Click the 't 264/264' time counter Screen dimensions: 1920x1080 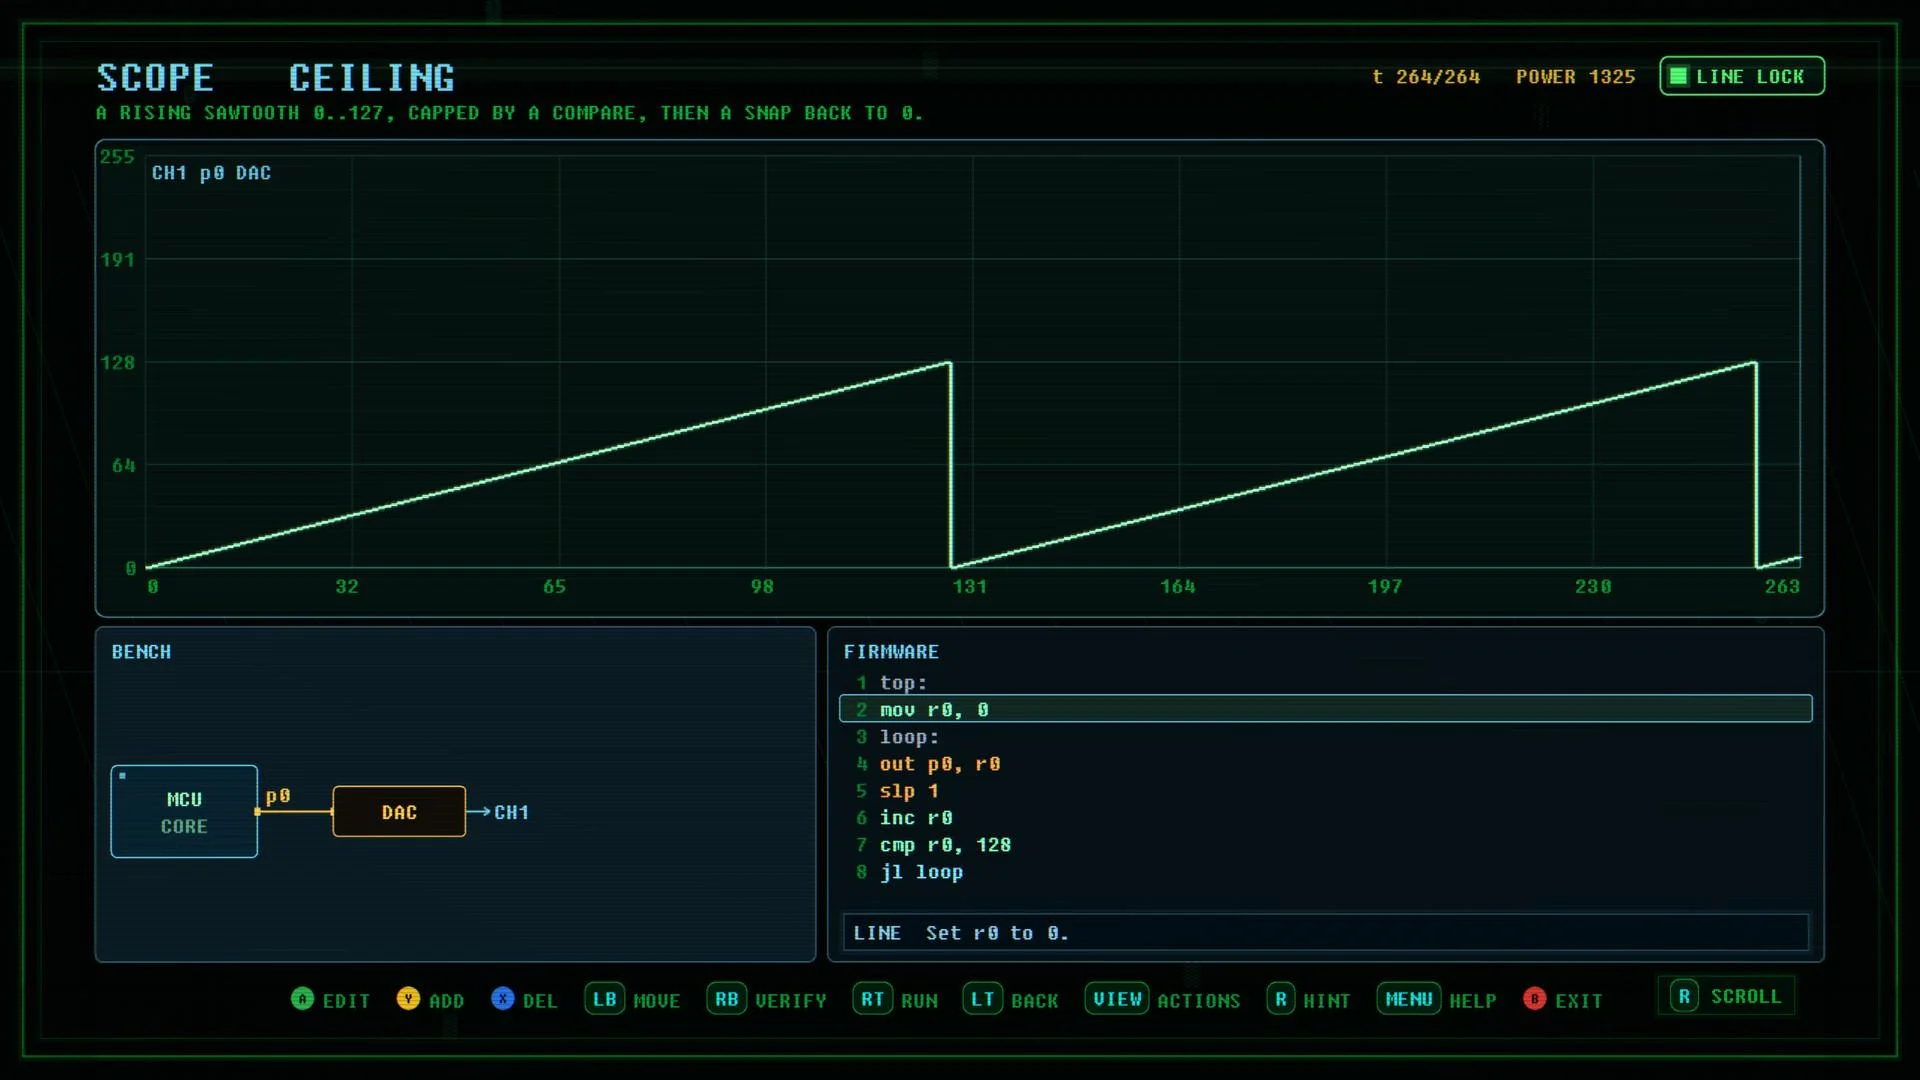coord(1426,77)
